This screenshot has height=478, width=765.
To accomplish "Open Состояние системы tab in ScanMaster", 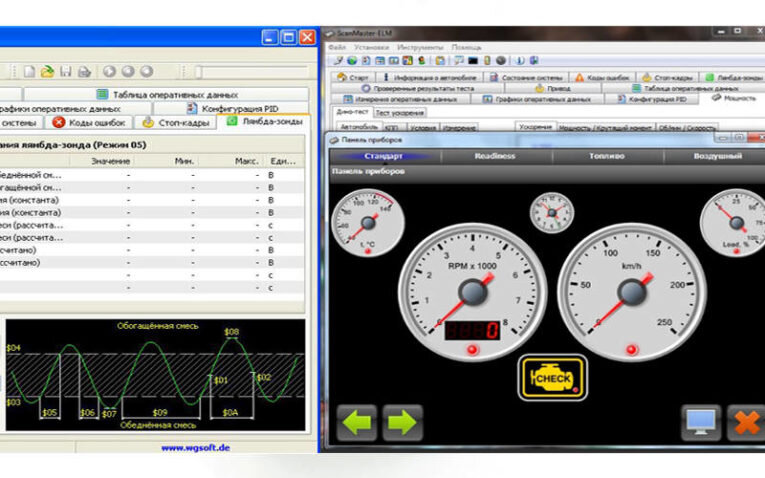I will [526, 77].
